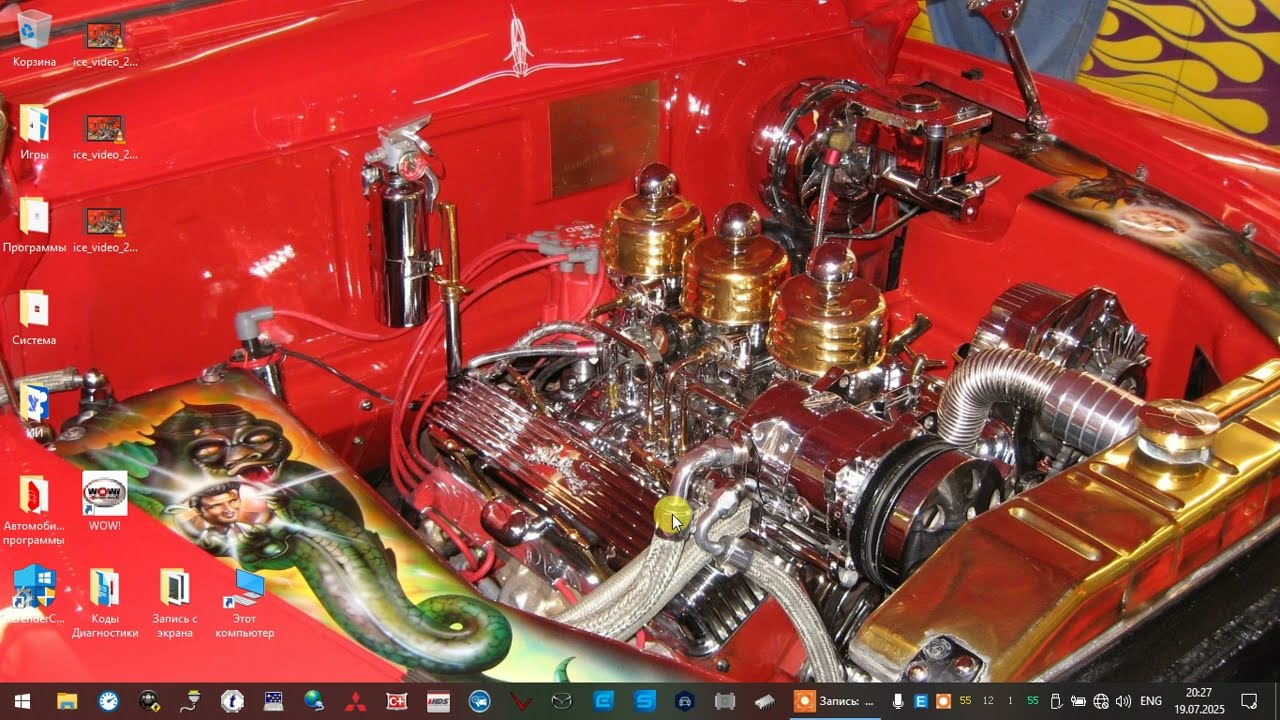Open the red V-shaped logo taskbar app

(520, 701)
